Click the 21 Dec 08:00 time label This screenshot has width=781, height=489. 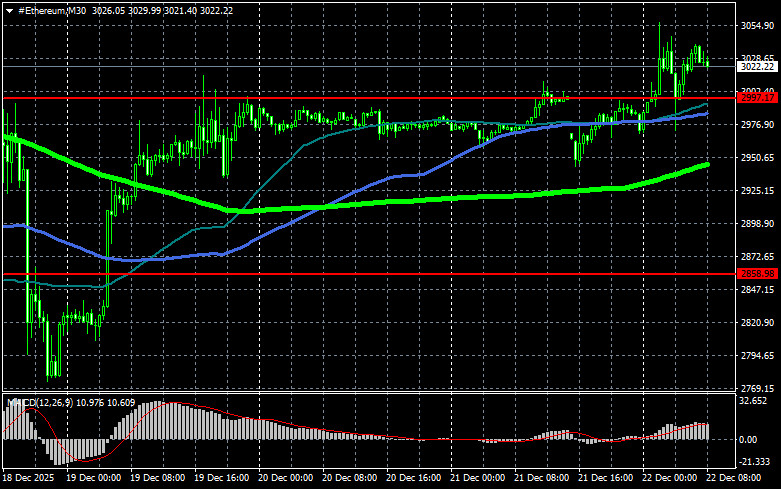[x=541, y=478]
